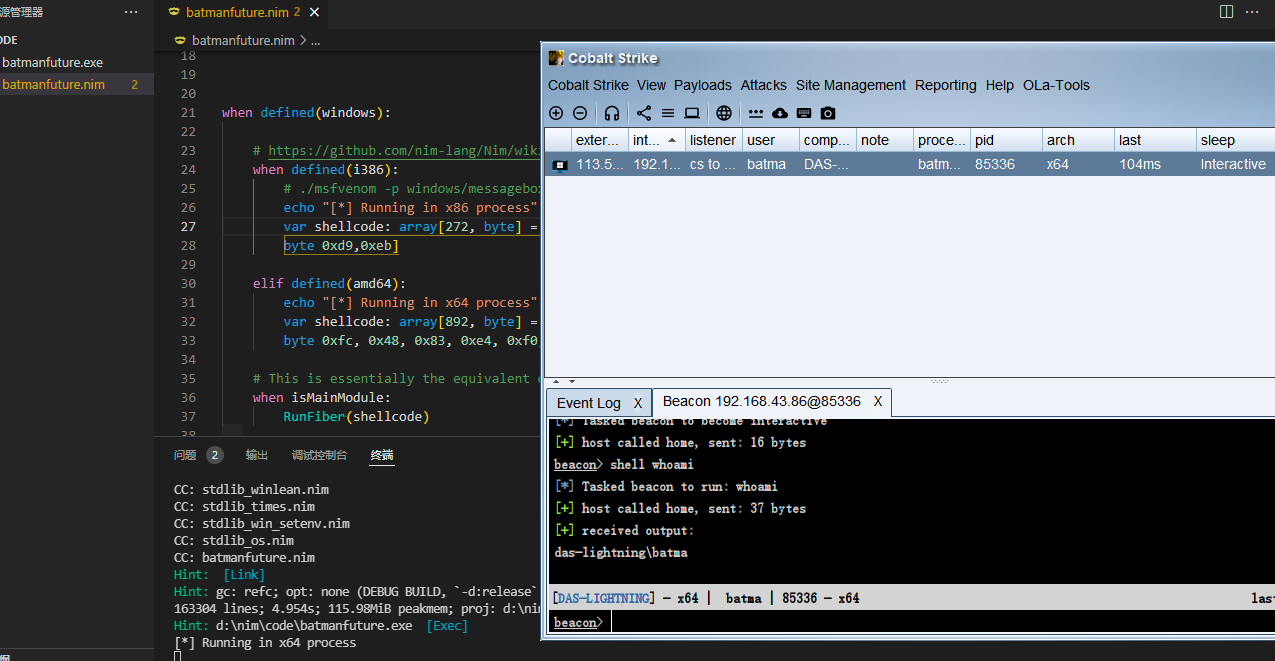Click the beacon command input field

(940, 622)
